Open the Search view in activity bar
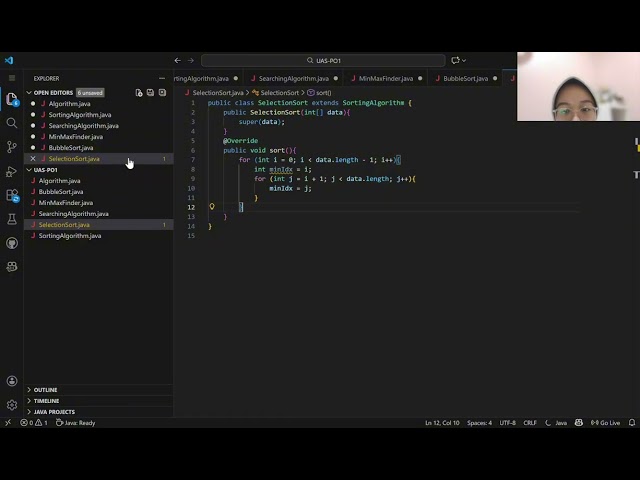 click(12, 123)
